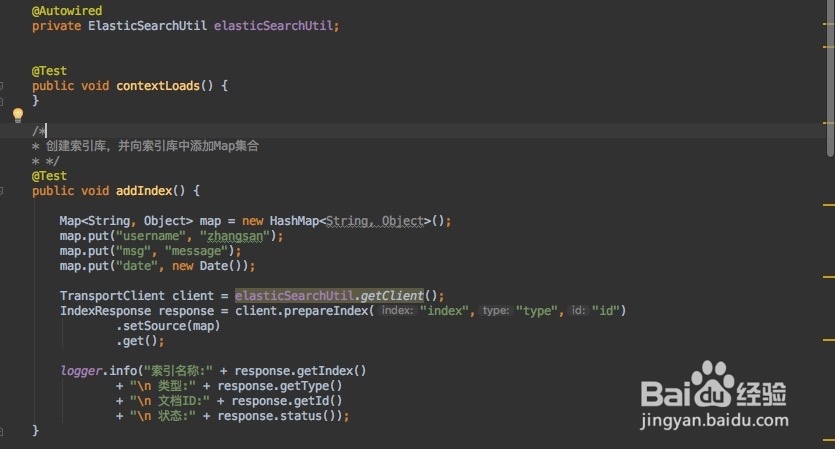This screenshot has width=835, height=449.
Task: Click the .get() call line
Action: point(140,341)
